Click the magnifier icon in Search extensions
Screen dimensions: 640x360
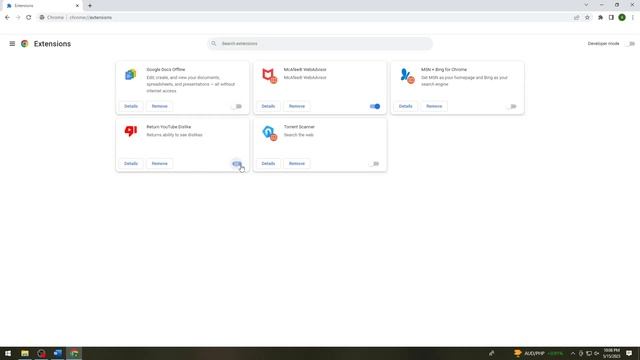coord(213,43)
